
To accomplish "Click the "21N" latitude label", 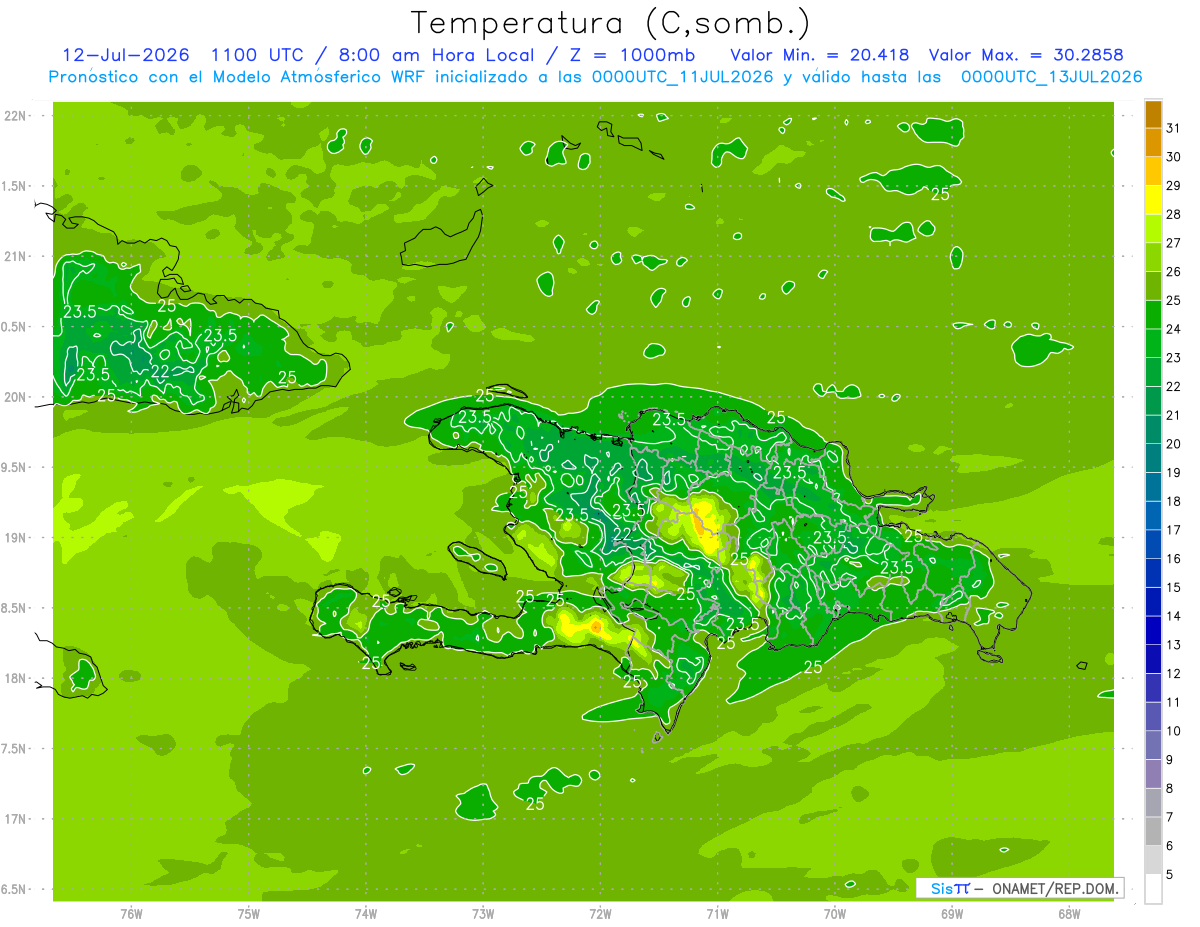I will pos(17,256).
